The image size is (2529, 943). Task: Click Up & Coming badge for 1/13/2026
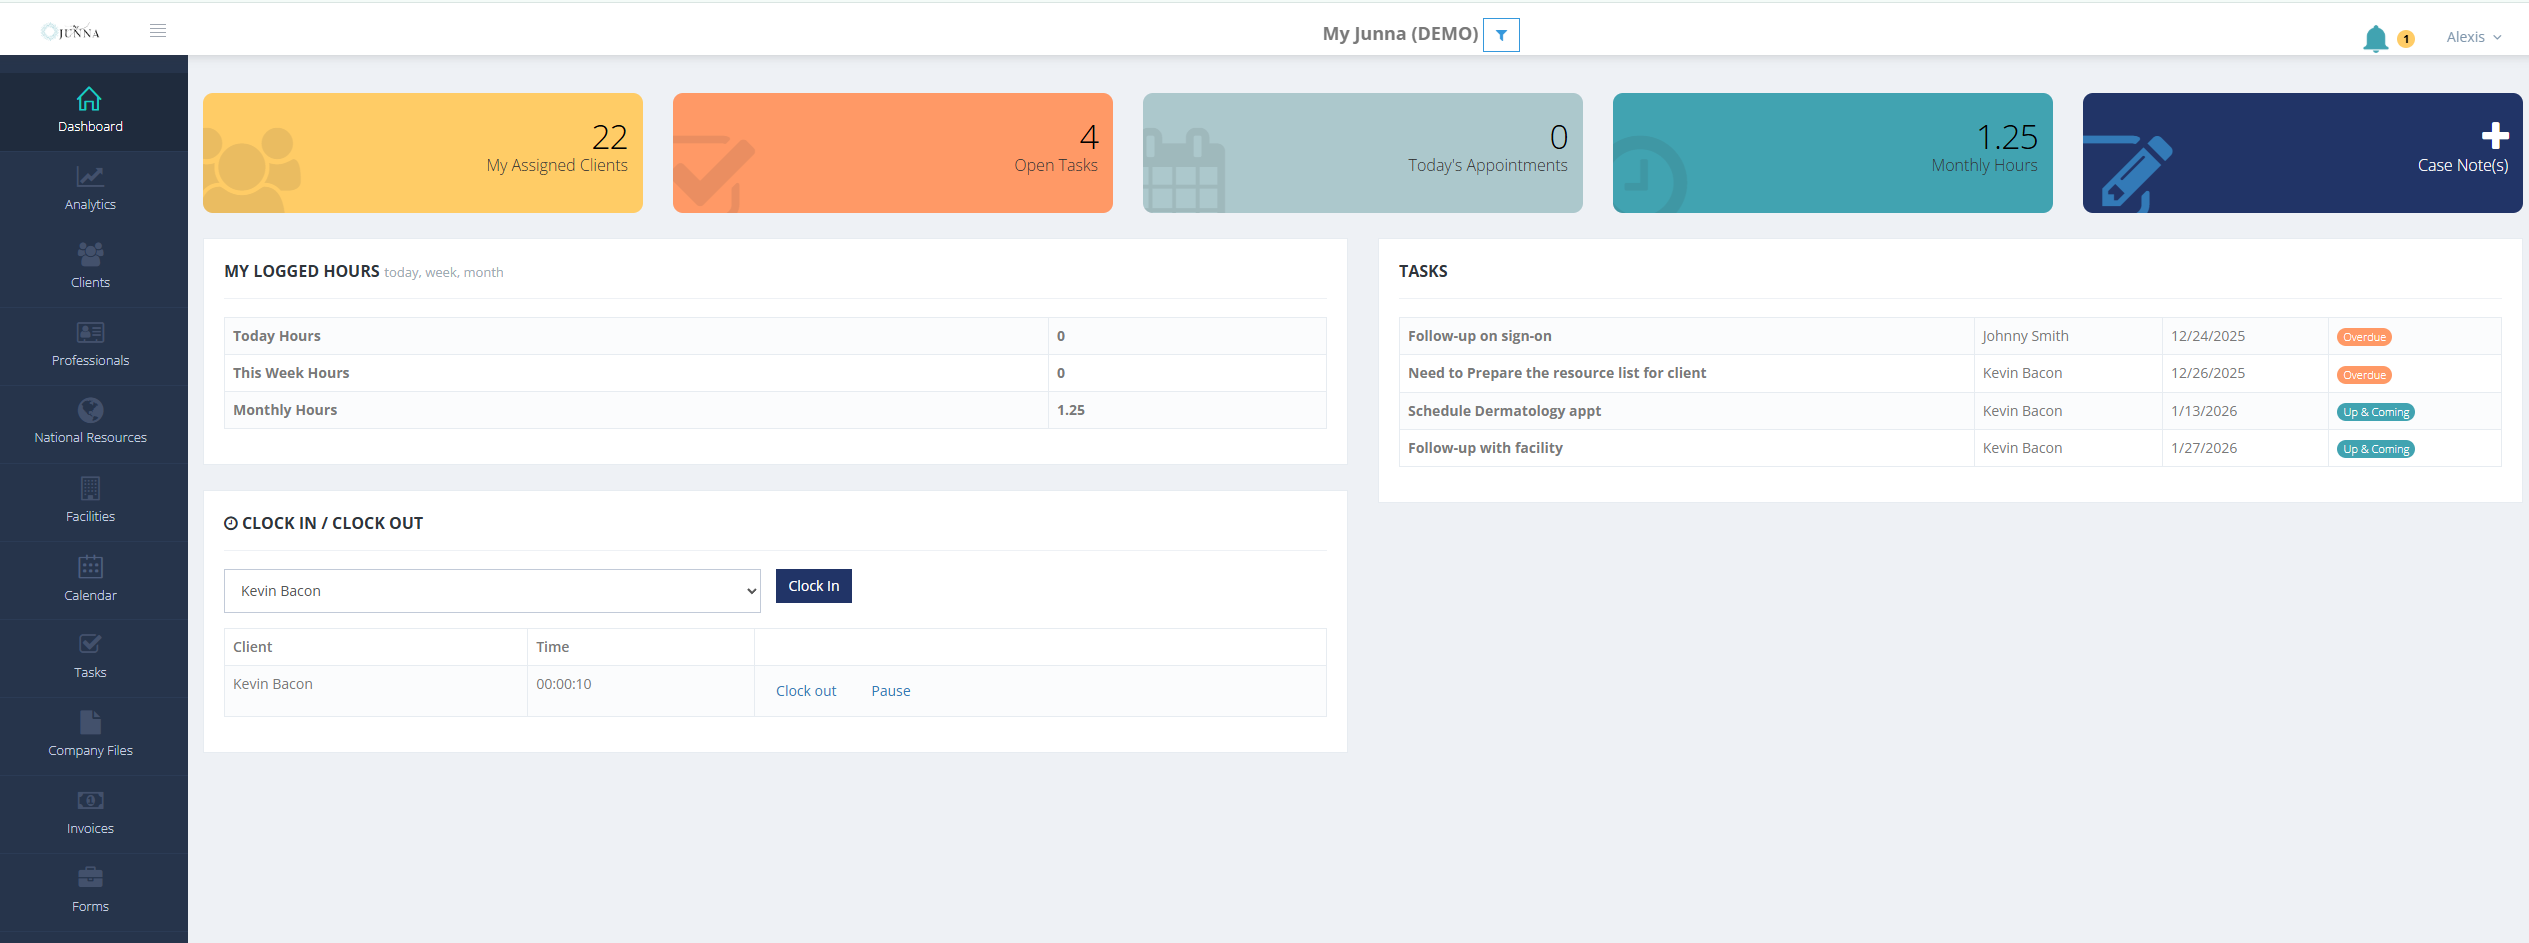tap(2376, 412)
